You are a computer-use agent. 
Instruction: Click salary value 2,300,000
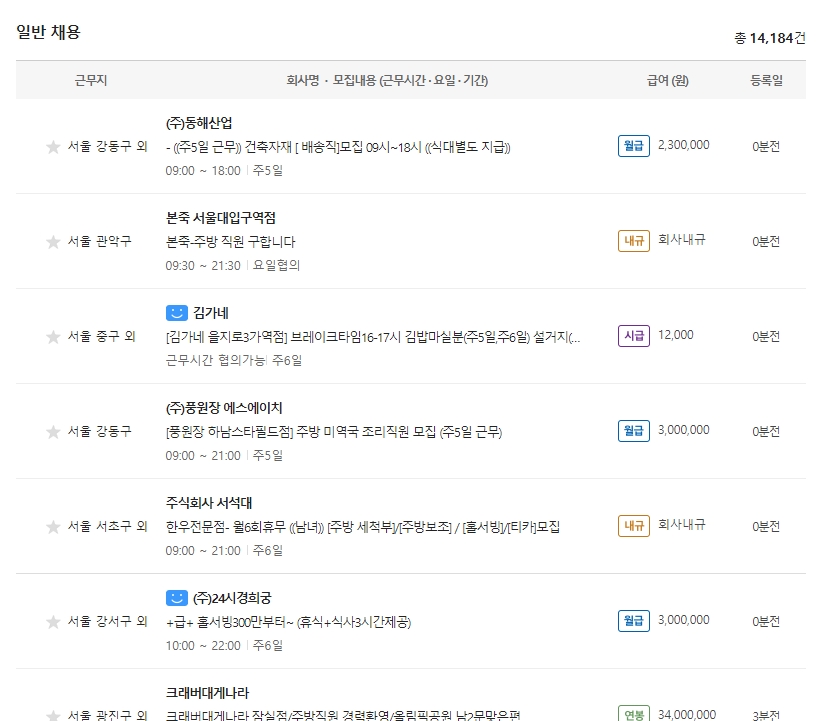click(x=684, y=145)
